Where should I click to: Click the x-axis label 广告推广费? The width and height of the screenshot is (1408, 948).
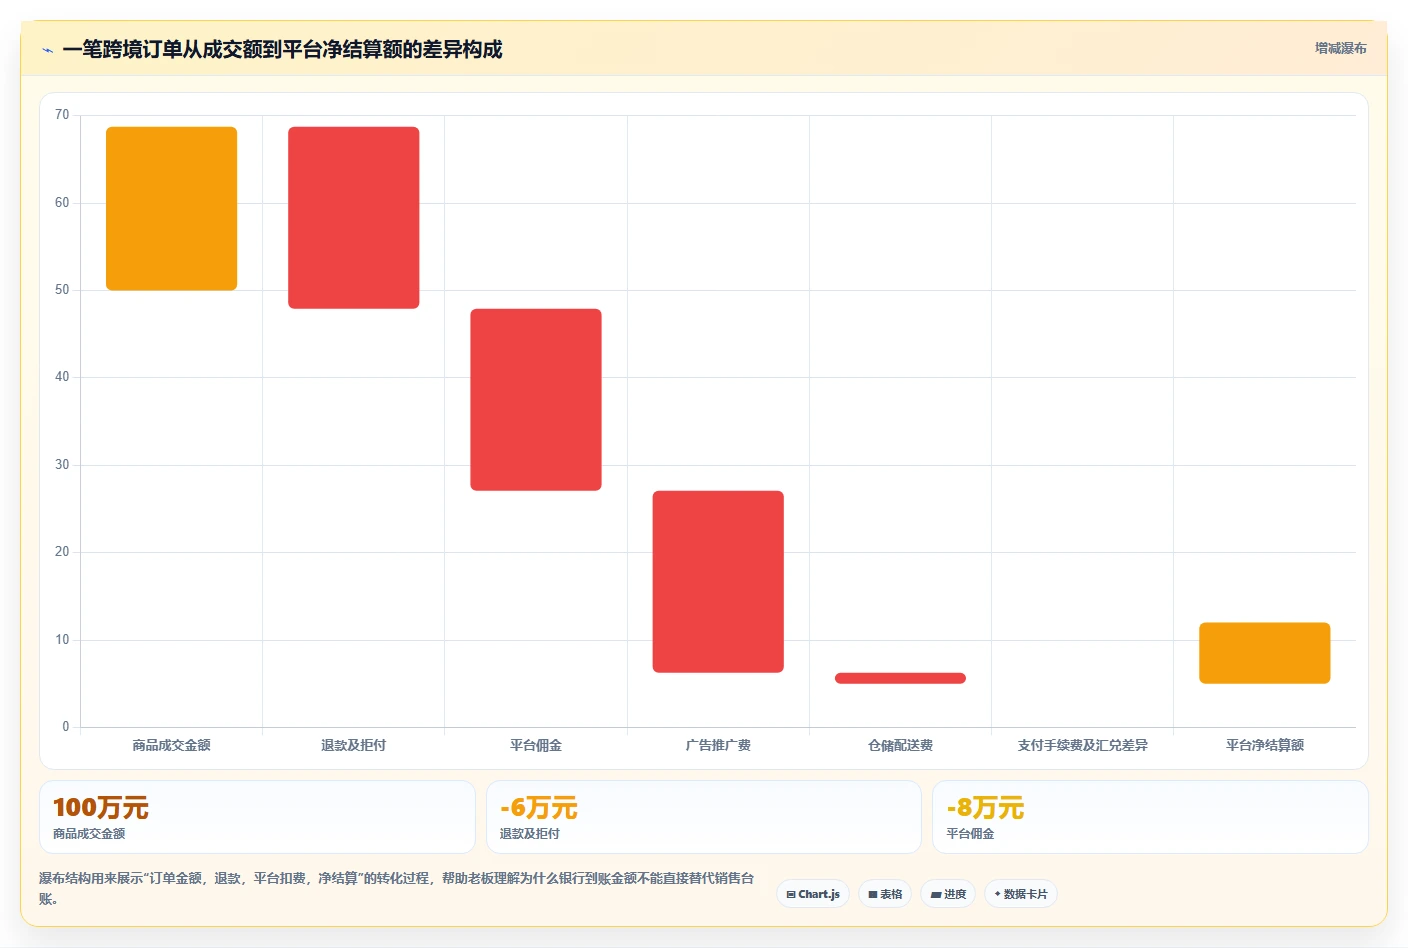[718, 745]
